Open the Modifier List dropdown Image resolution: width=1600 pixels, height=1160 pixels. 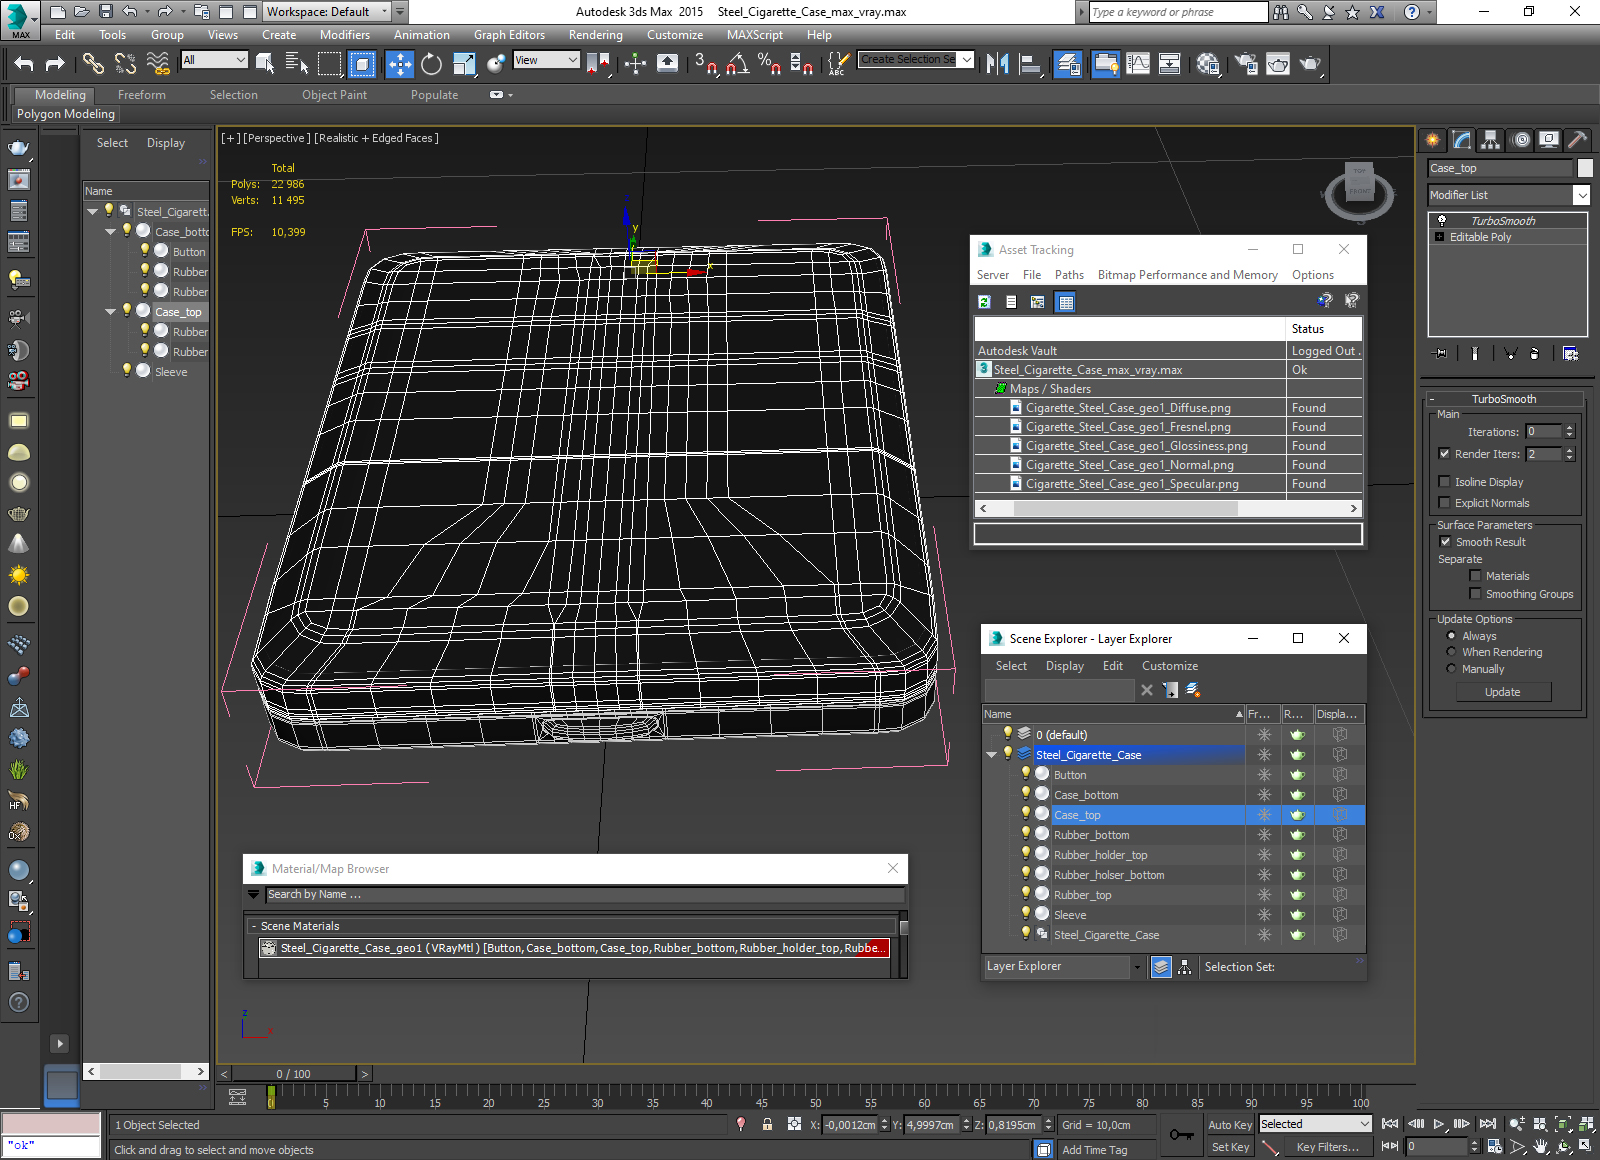click(1581, 195)
